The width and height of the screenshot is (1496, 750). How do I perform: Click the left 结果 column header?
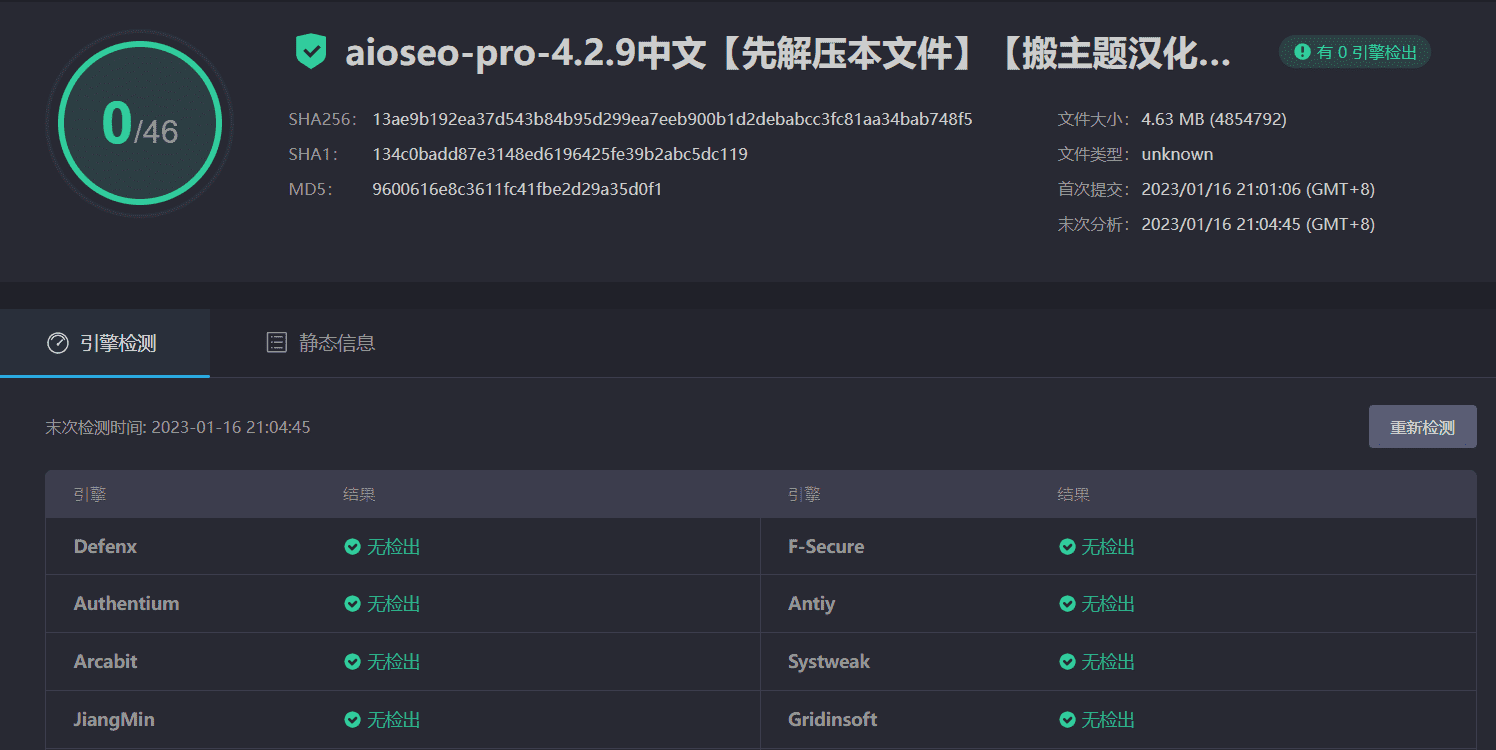(x=359, y=494)
